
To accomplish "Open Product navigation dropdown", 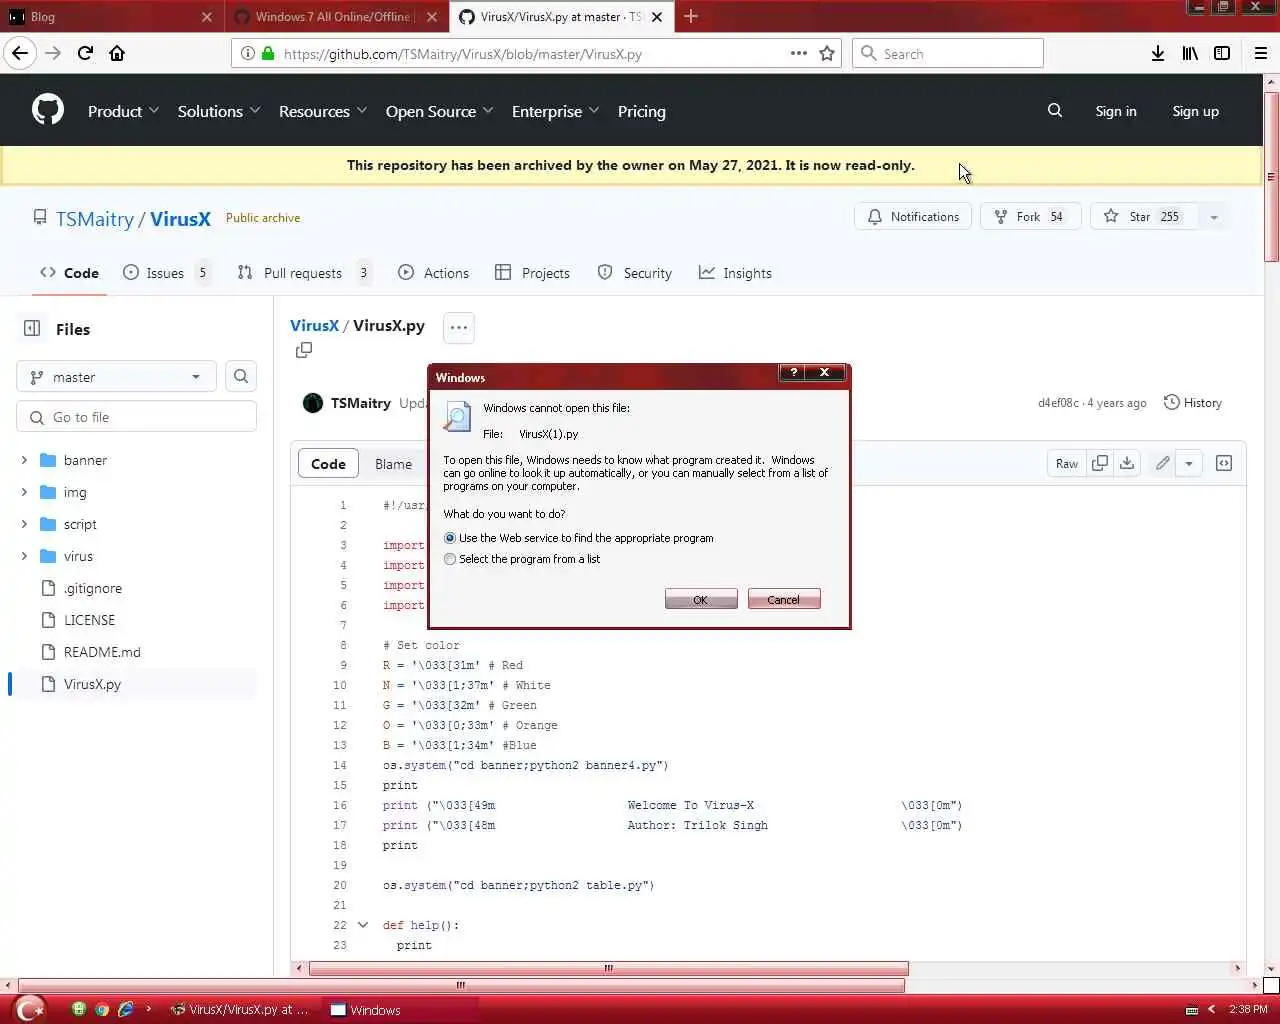I will [123, 111].
